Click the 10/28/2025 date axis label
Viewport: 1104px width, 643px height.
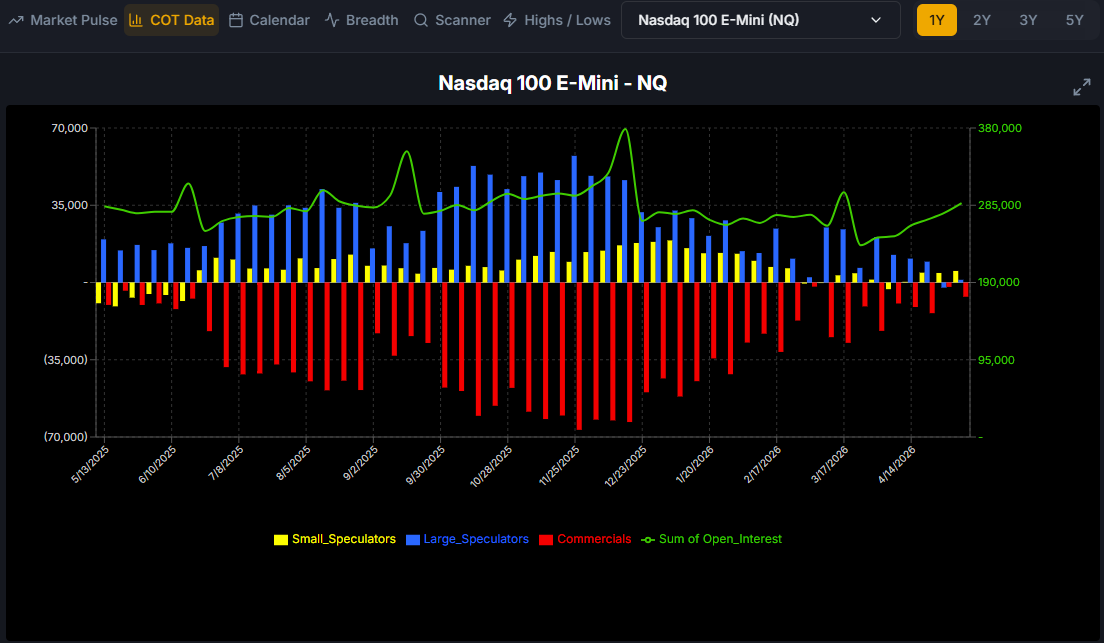[491, 466]
